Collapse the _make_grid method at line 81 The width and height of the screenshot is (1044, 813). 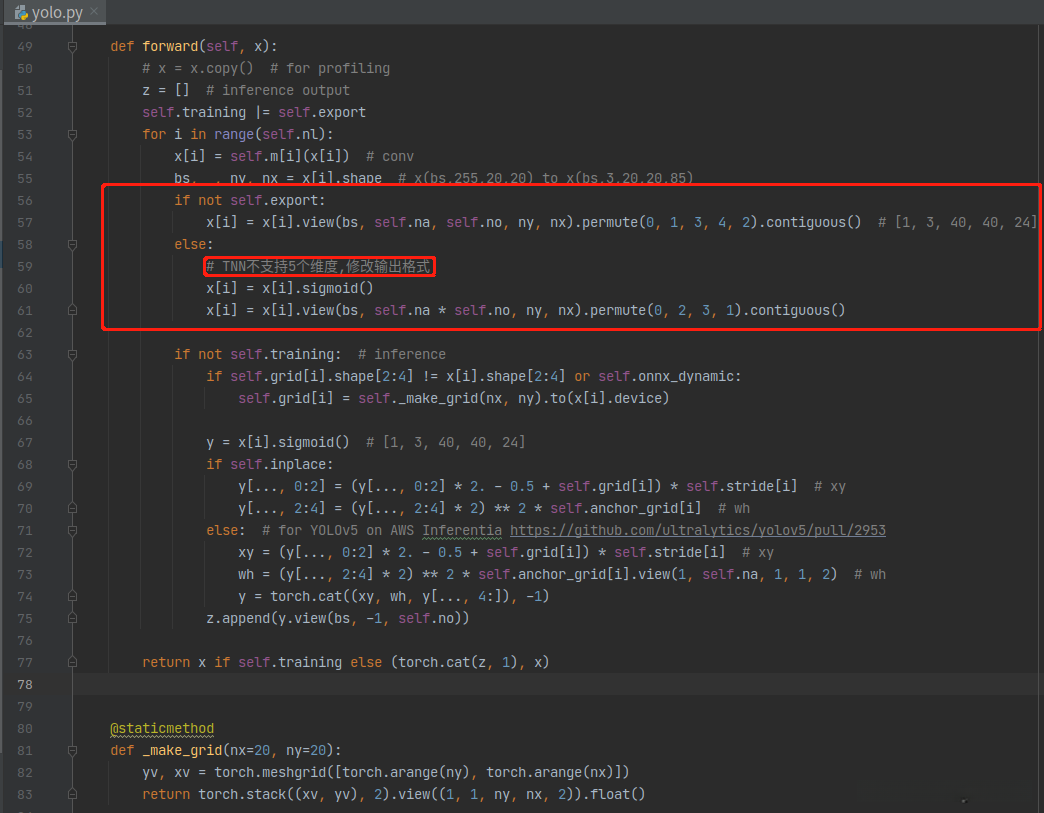pyautogui.click(x=73, y=750)
